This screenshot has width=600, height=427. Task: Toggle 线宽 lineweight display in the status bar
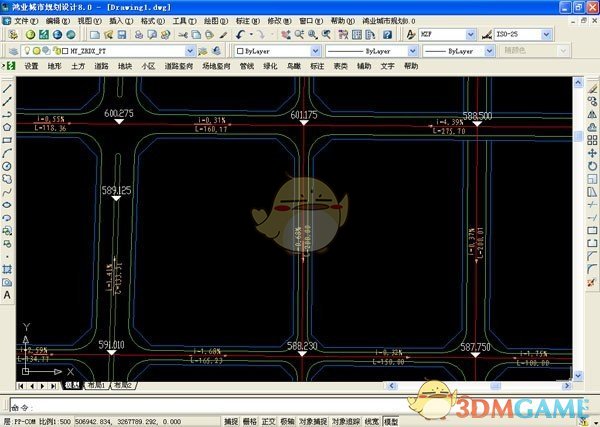pos(372,421)
